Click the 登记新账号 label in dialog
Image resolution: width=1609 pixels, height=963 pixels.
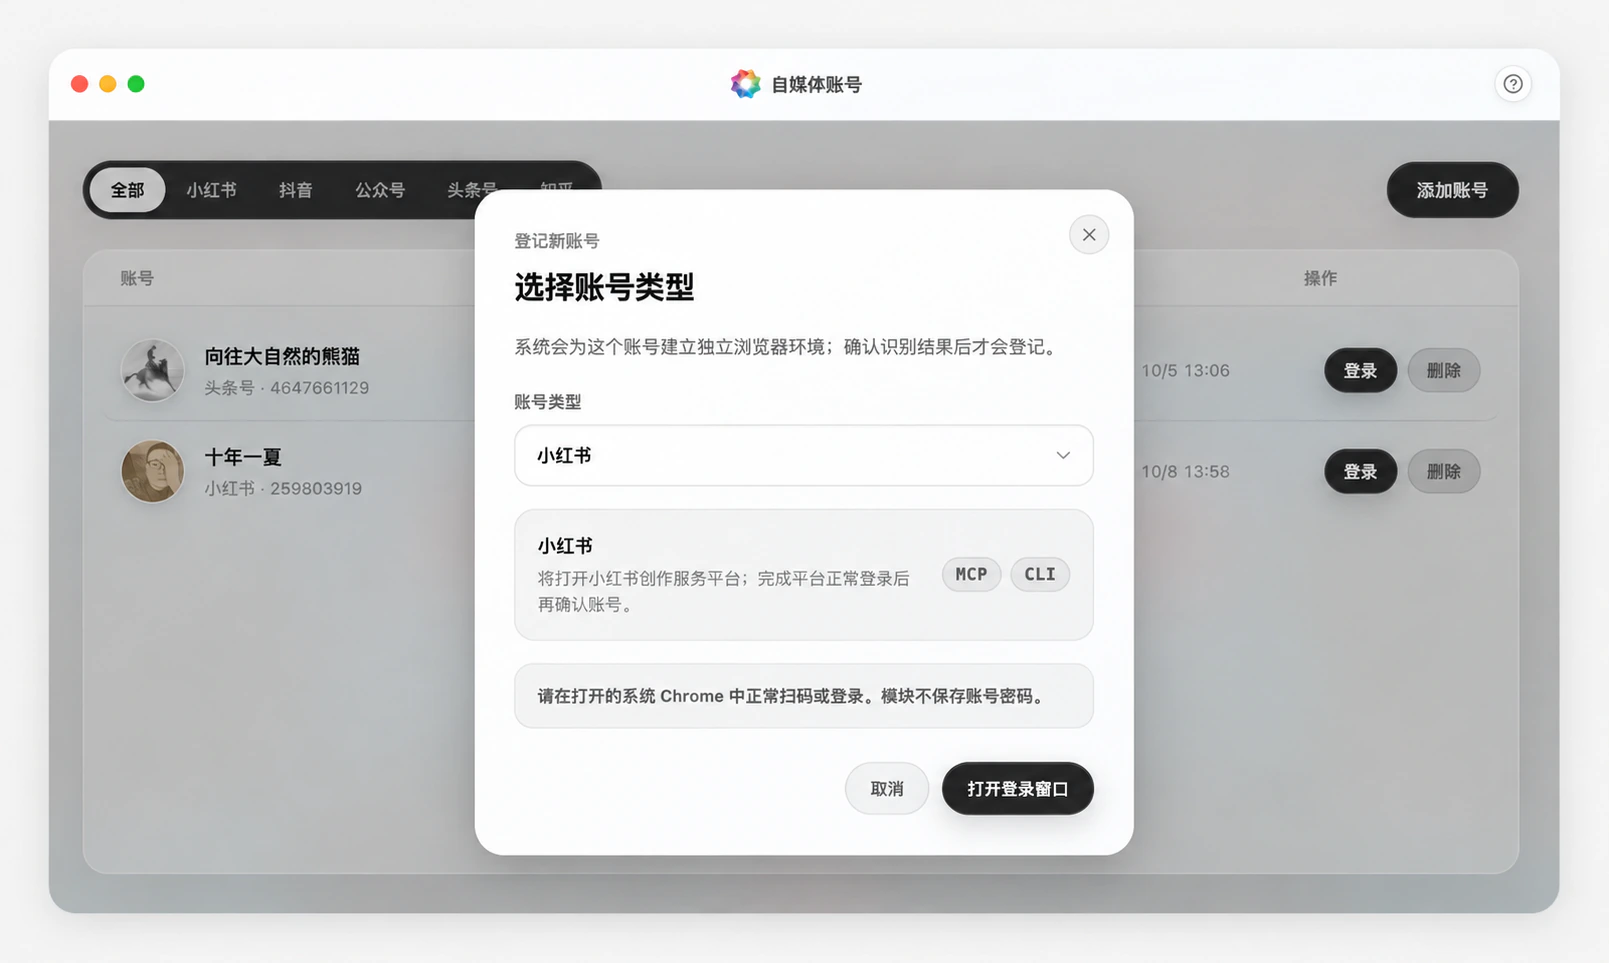point(557,241)
